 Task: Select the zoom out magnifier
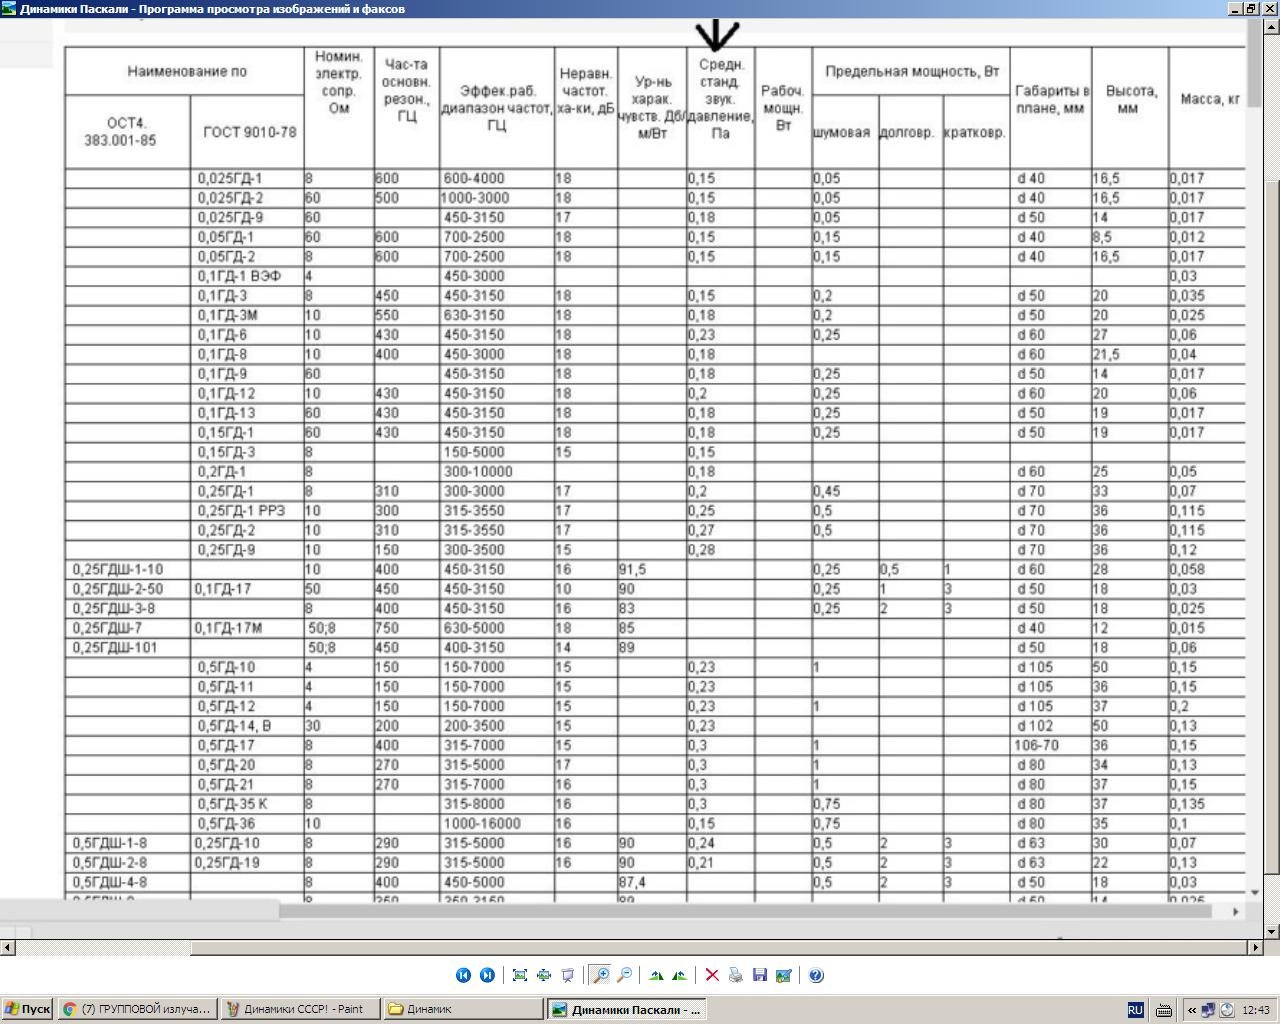pos(624,975)
